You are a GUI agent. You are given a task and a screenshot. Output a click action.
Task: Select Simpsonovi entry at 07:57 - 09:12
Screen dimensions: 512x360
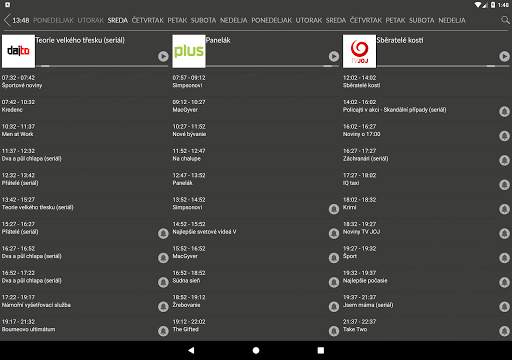(x=256, y=82)
